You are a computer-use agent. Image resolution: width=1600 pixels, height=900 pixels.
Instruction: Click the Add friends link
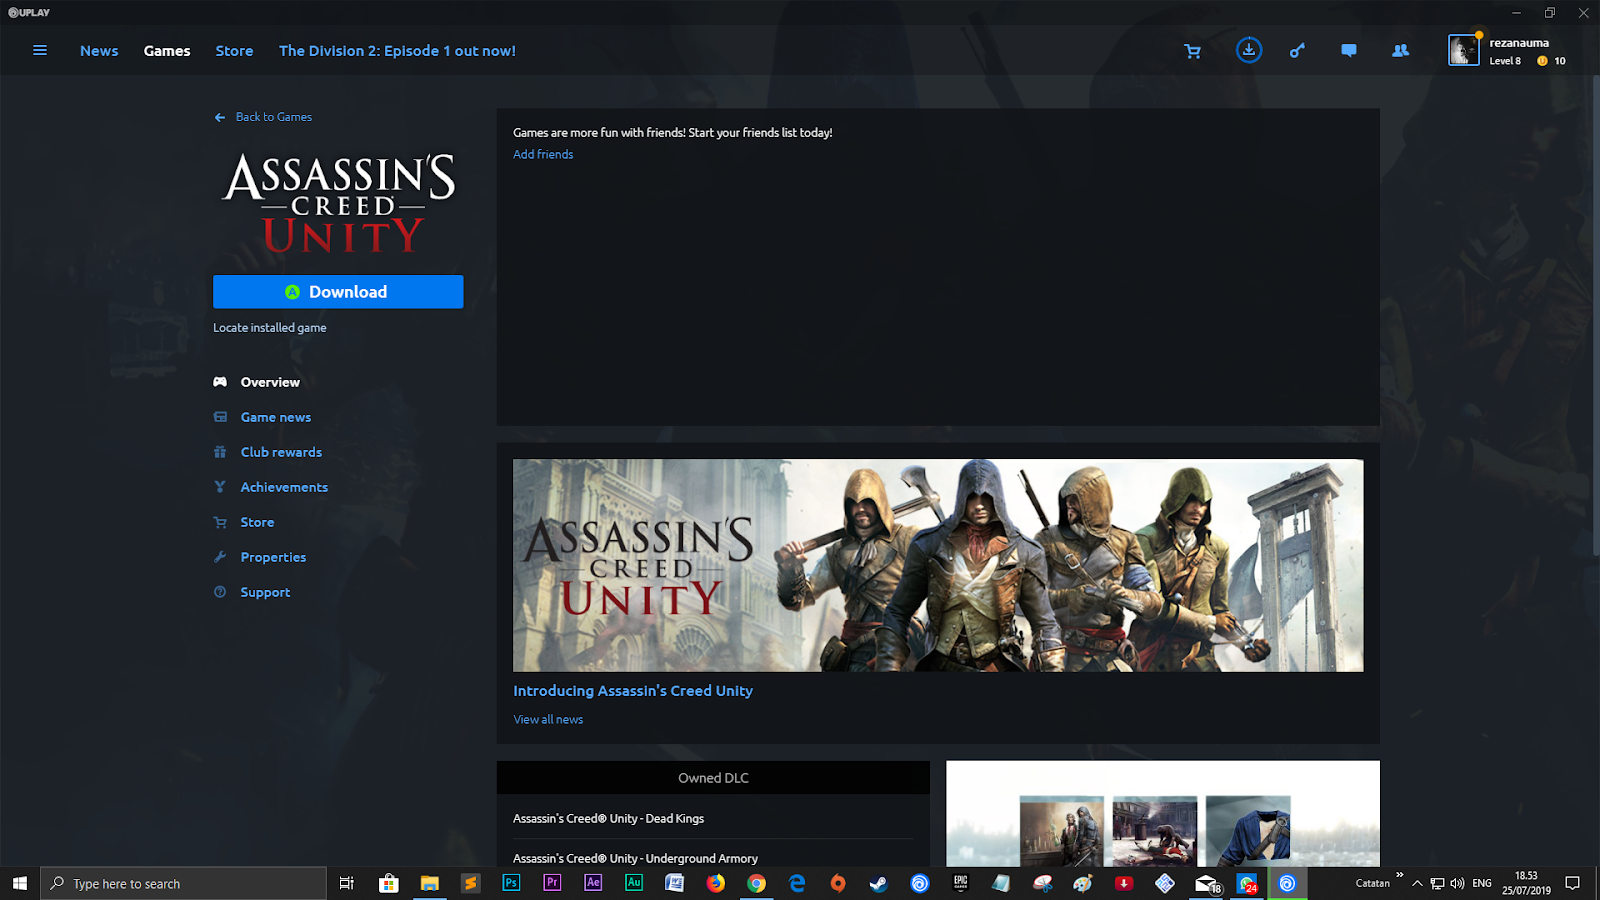(543, 154)
